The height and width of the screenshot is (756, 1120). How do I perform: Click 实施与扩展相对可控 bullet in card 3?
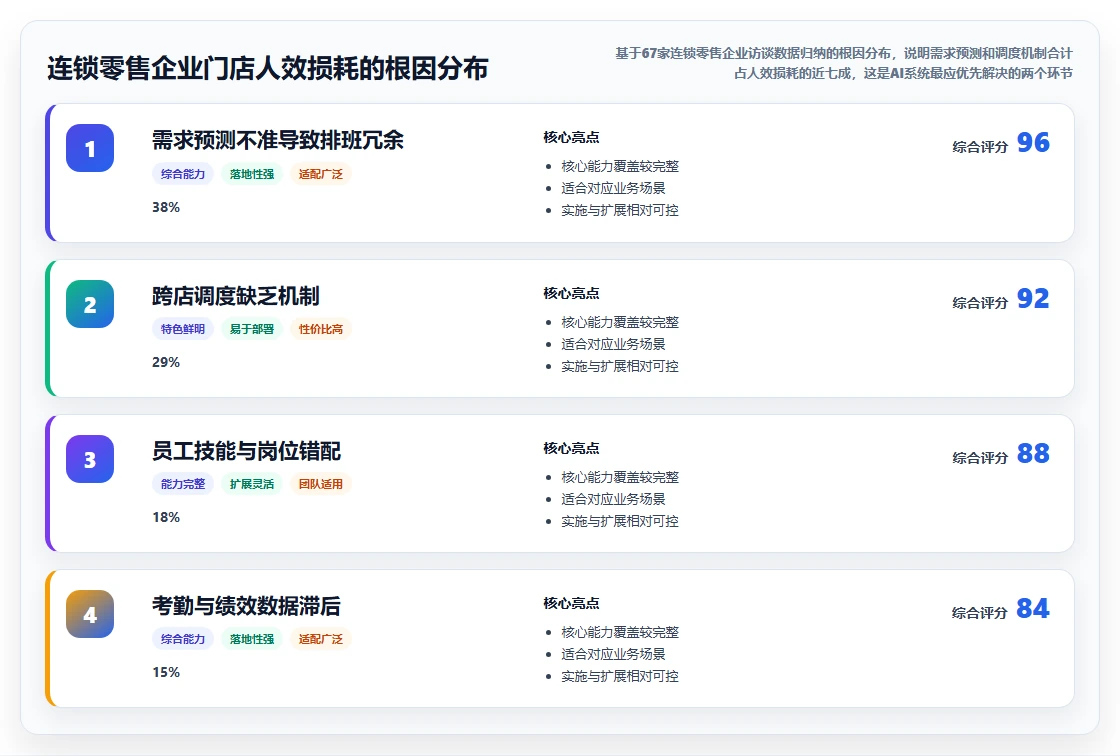click(620, 522)
